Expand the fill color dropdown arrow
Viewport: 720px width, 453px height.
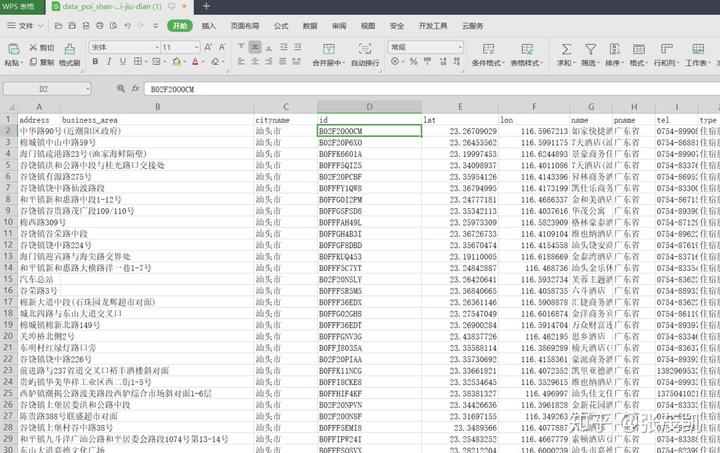pyautogui.click(x=185, y=62)
